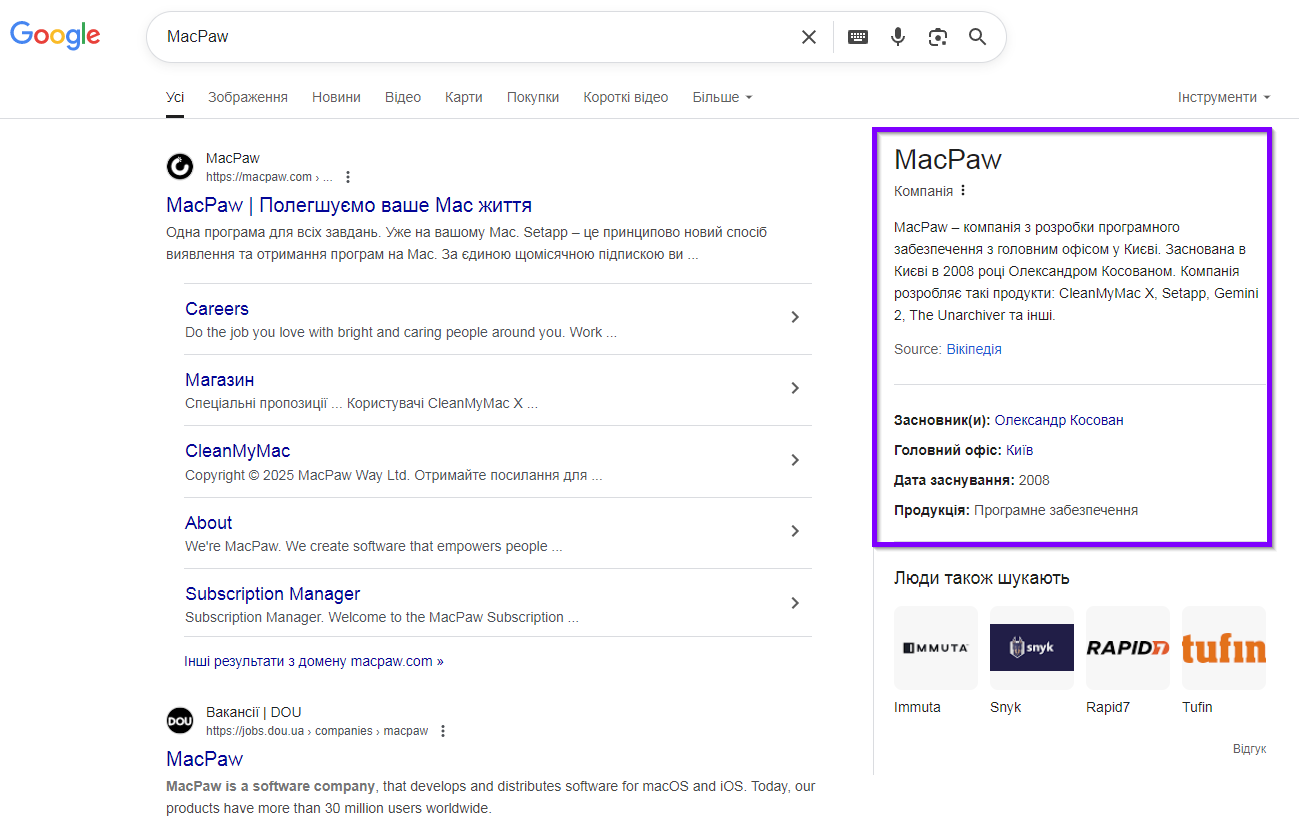Click the Київ headquarters link
Image resolution: width=1299 pixels, height=828 pixels.
(x=1020, y=450)
